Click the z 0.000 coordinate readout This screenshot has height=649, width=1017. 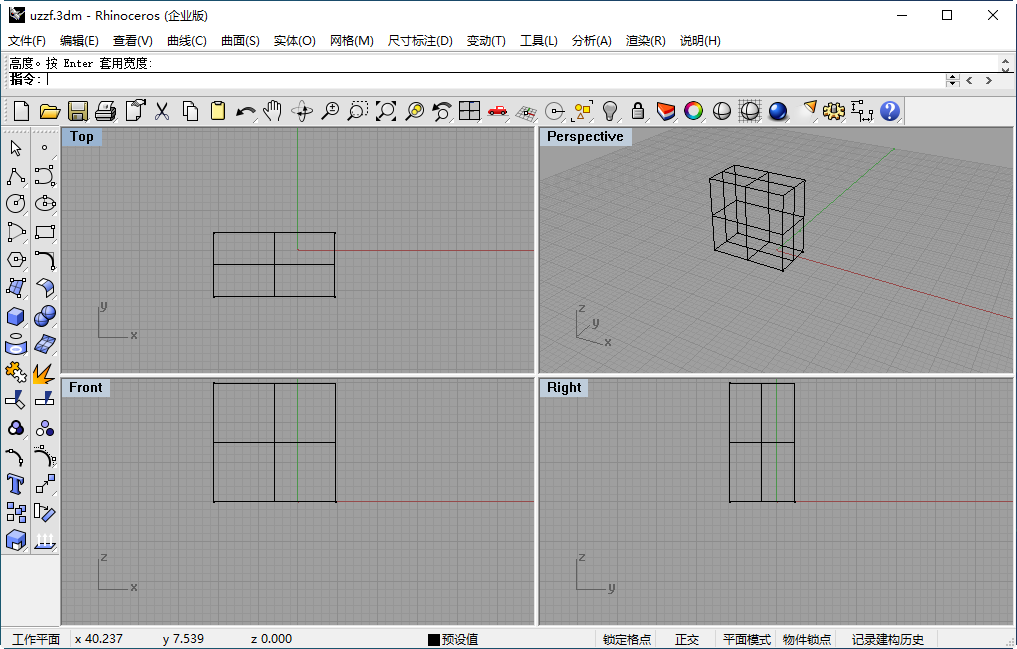(271, 639)
